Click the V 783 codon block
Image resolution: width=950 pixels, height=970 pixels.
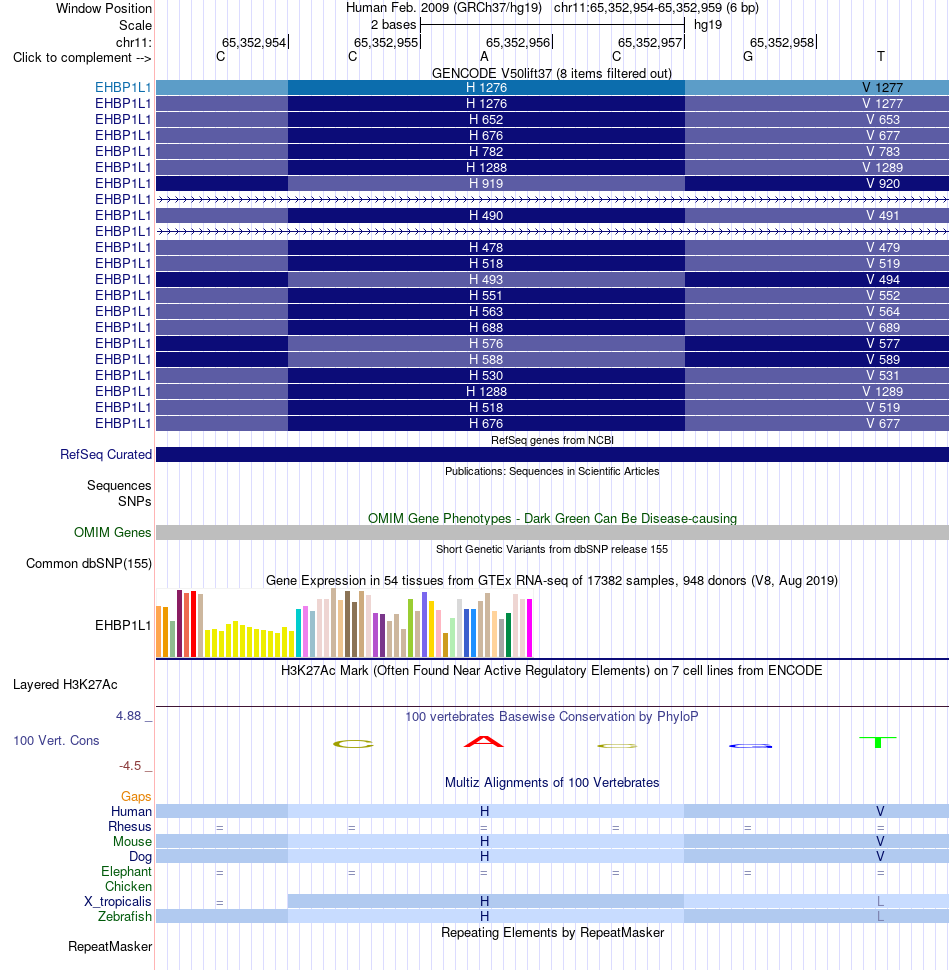pos(817,152)
